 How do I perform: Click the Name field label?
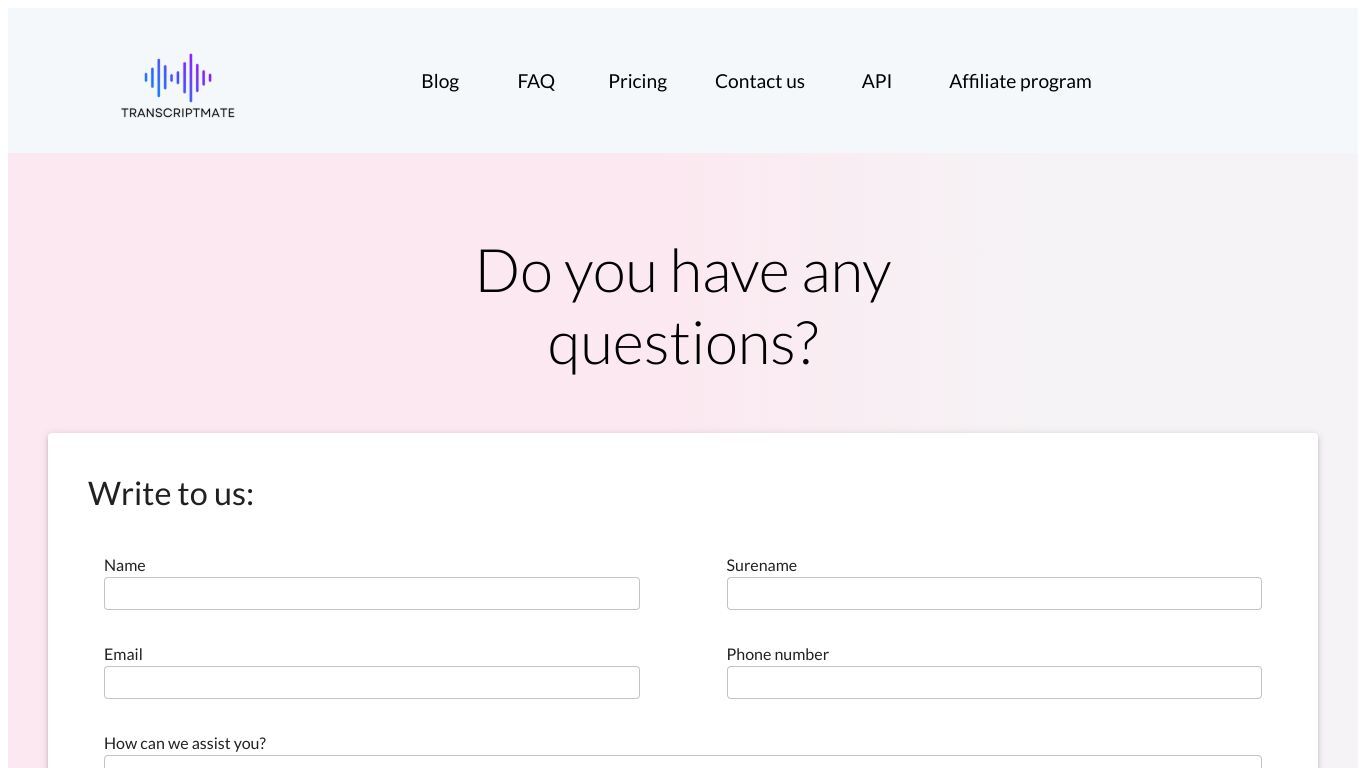pyautogui.click(x=125, y=565)
